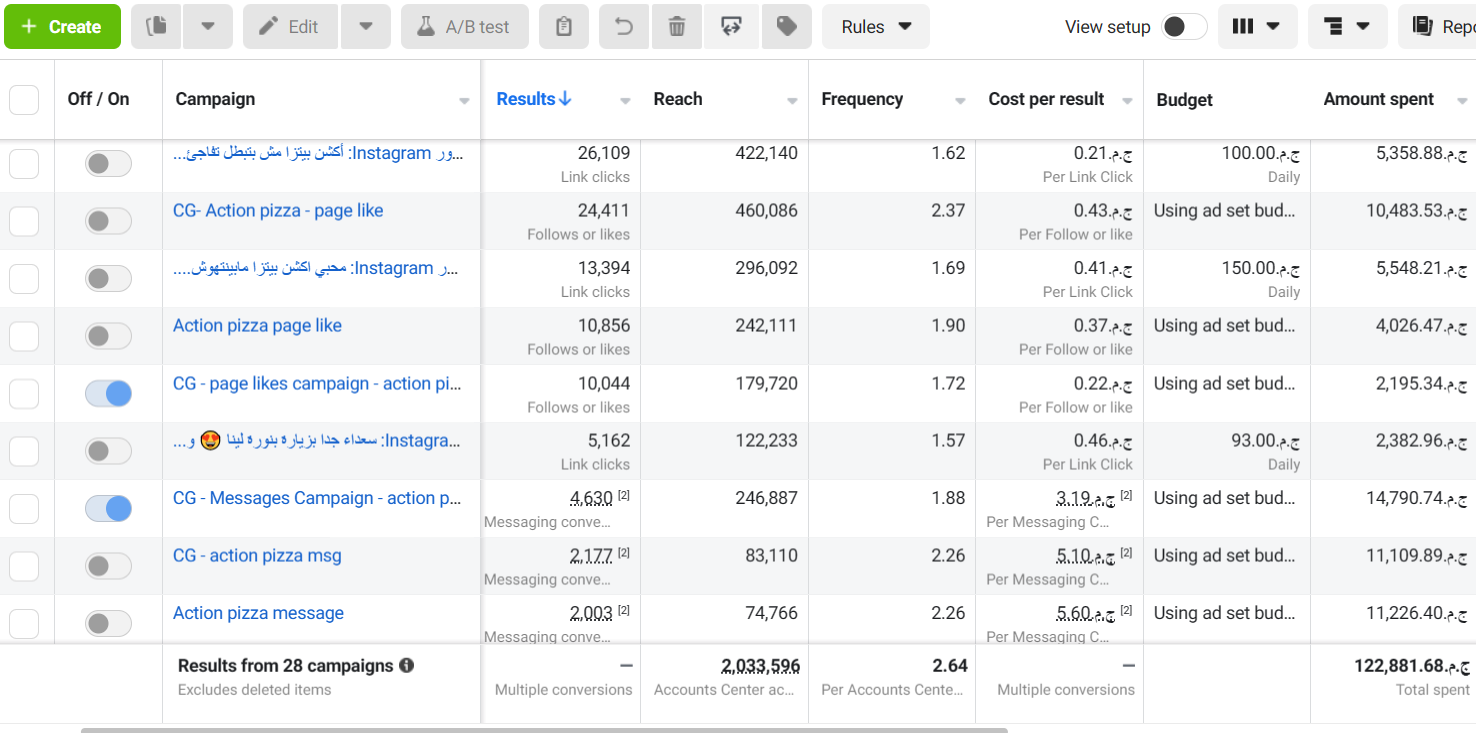Sort by the Results column header
1476x733 pixels.
526,99
